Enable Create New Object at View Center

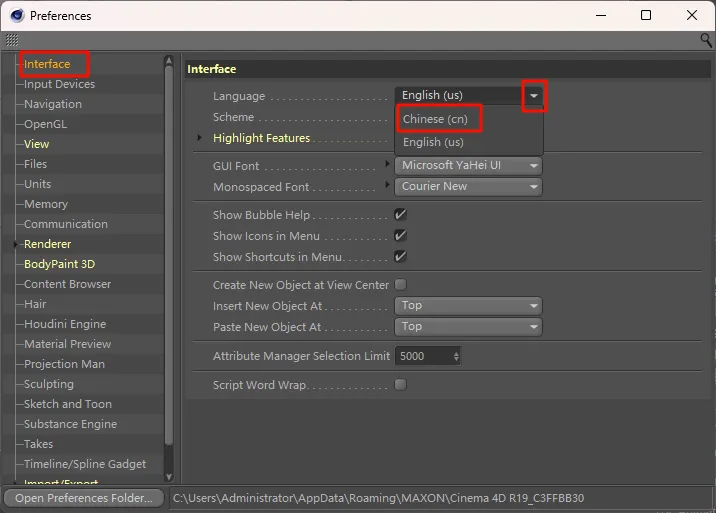click(x=400, y=285)
